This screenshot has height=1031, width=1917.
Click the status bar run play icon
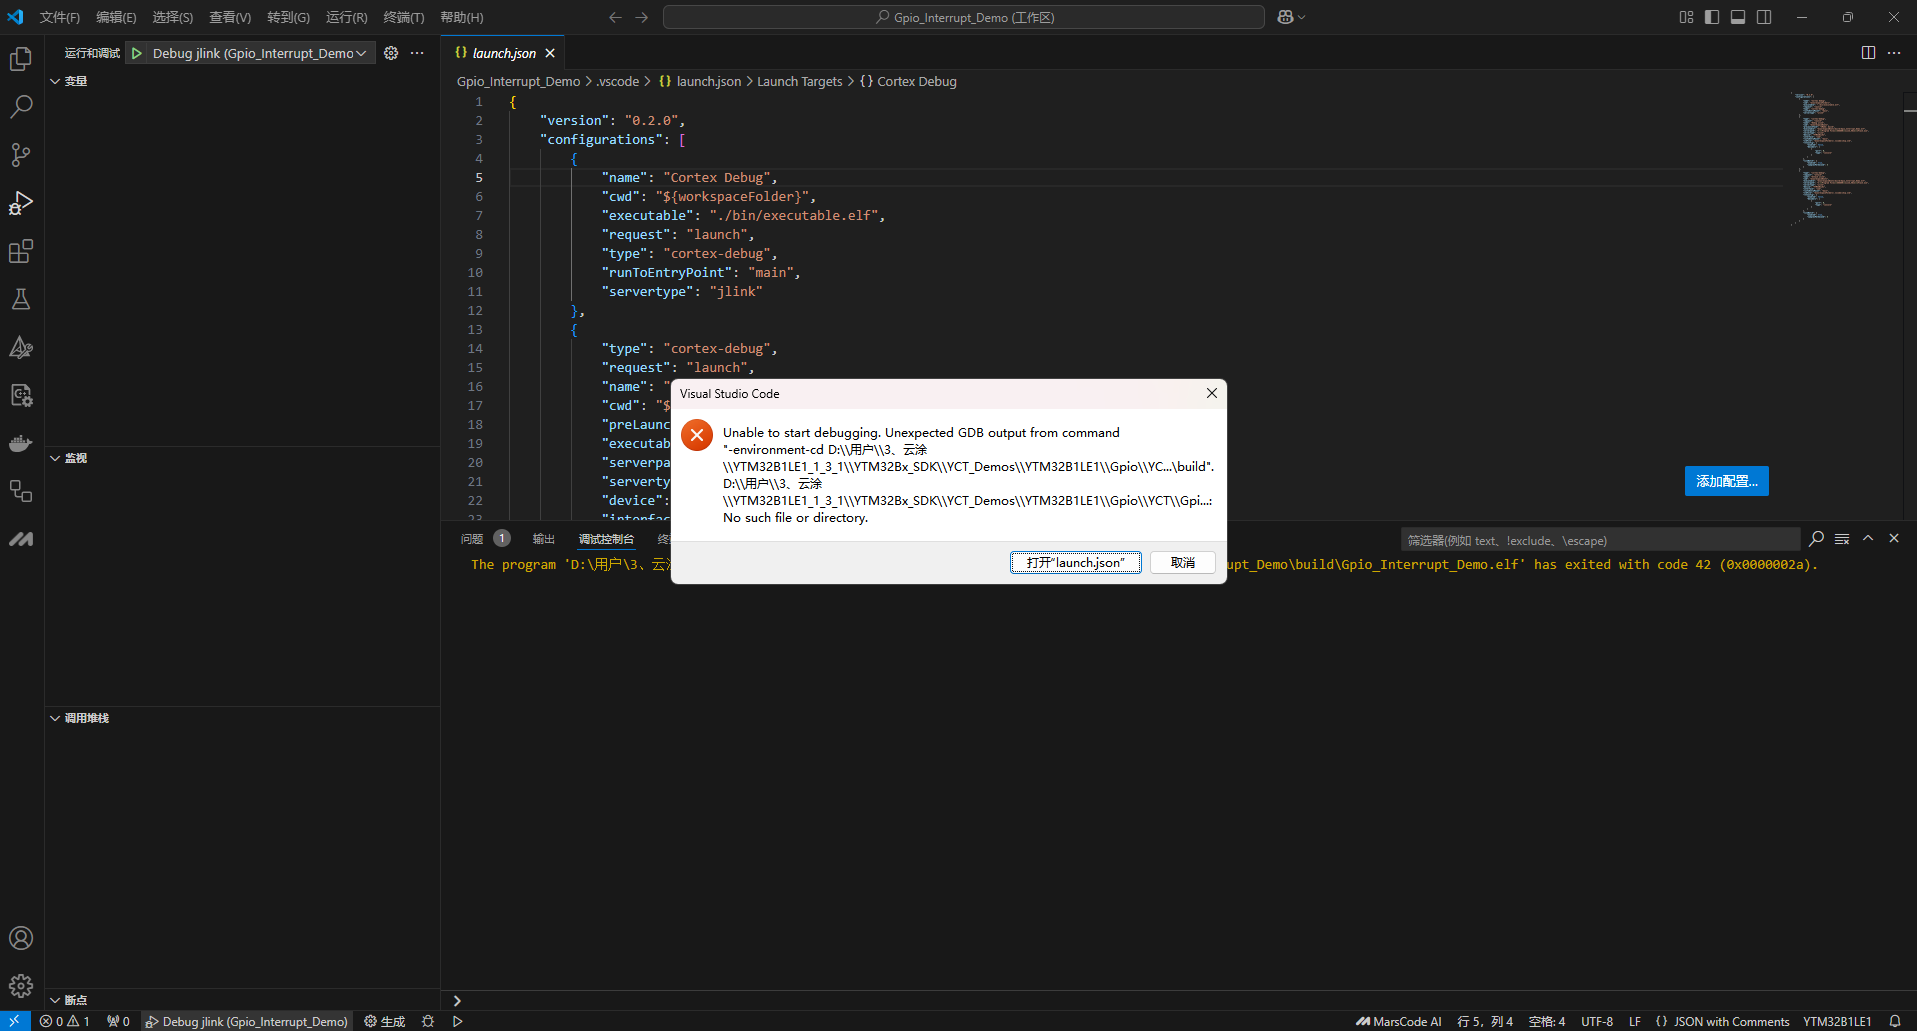457,1021
